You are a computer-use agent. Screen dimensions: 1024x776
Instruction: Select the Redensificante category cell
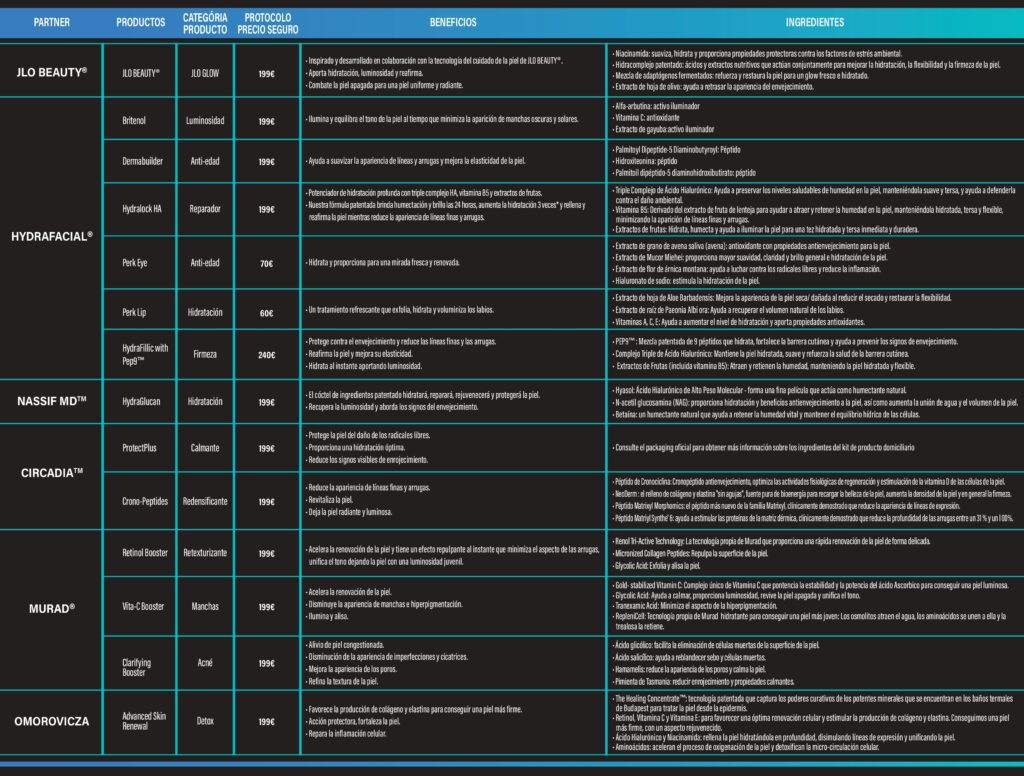pos(205,501)
